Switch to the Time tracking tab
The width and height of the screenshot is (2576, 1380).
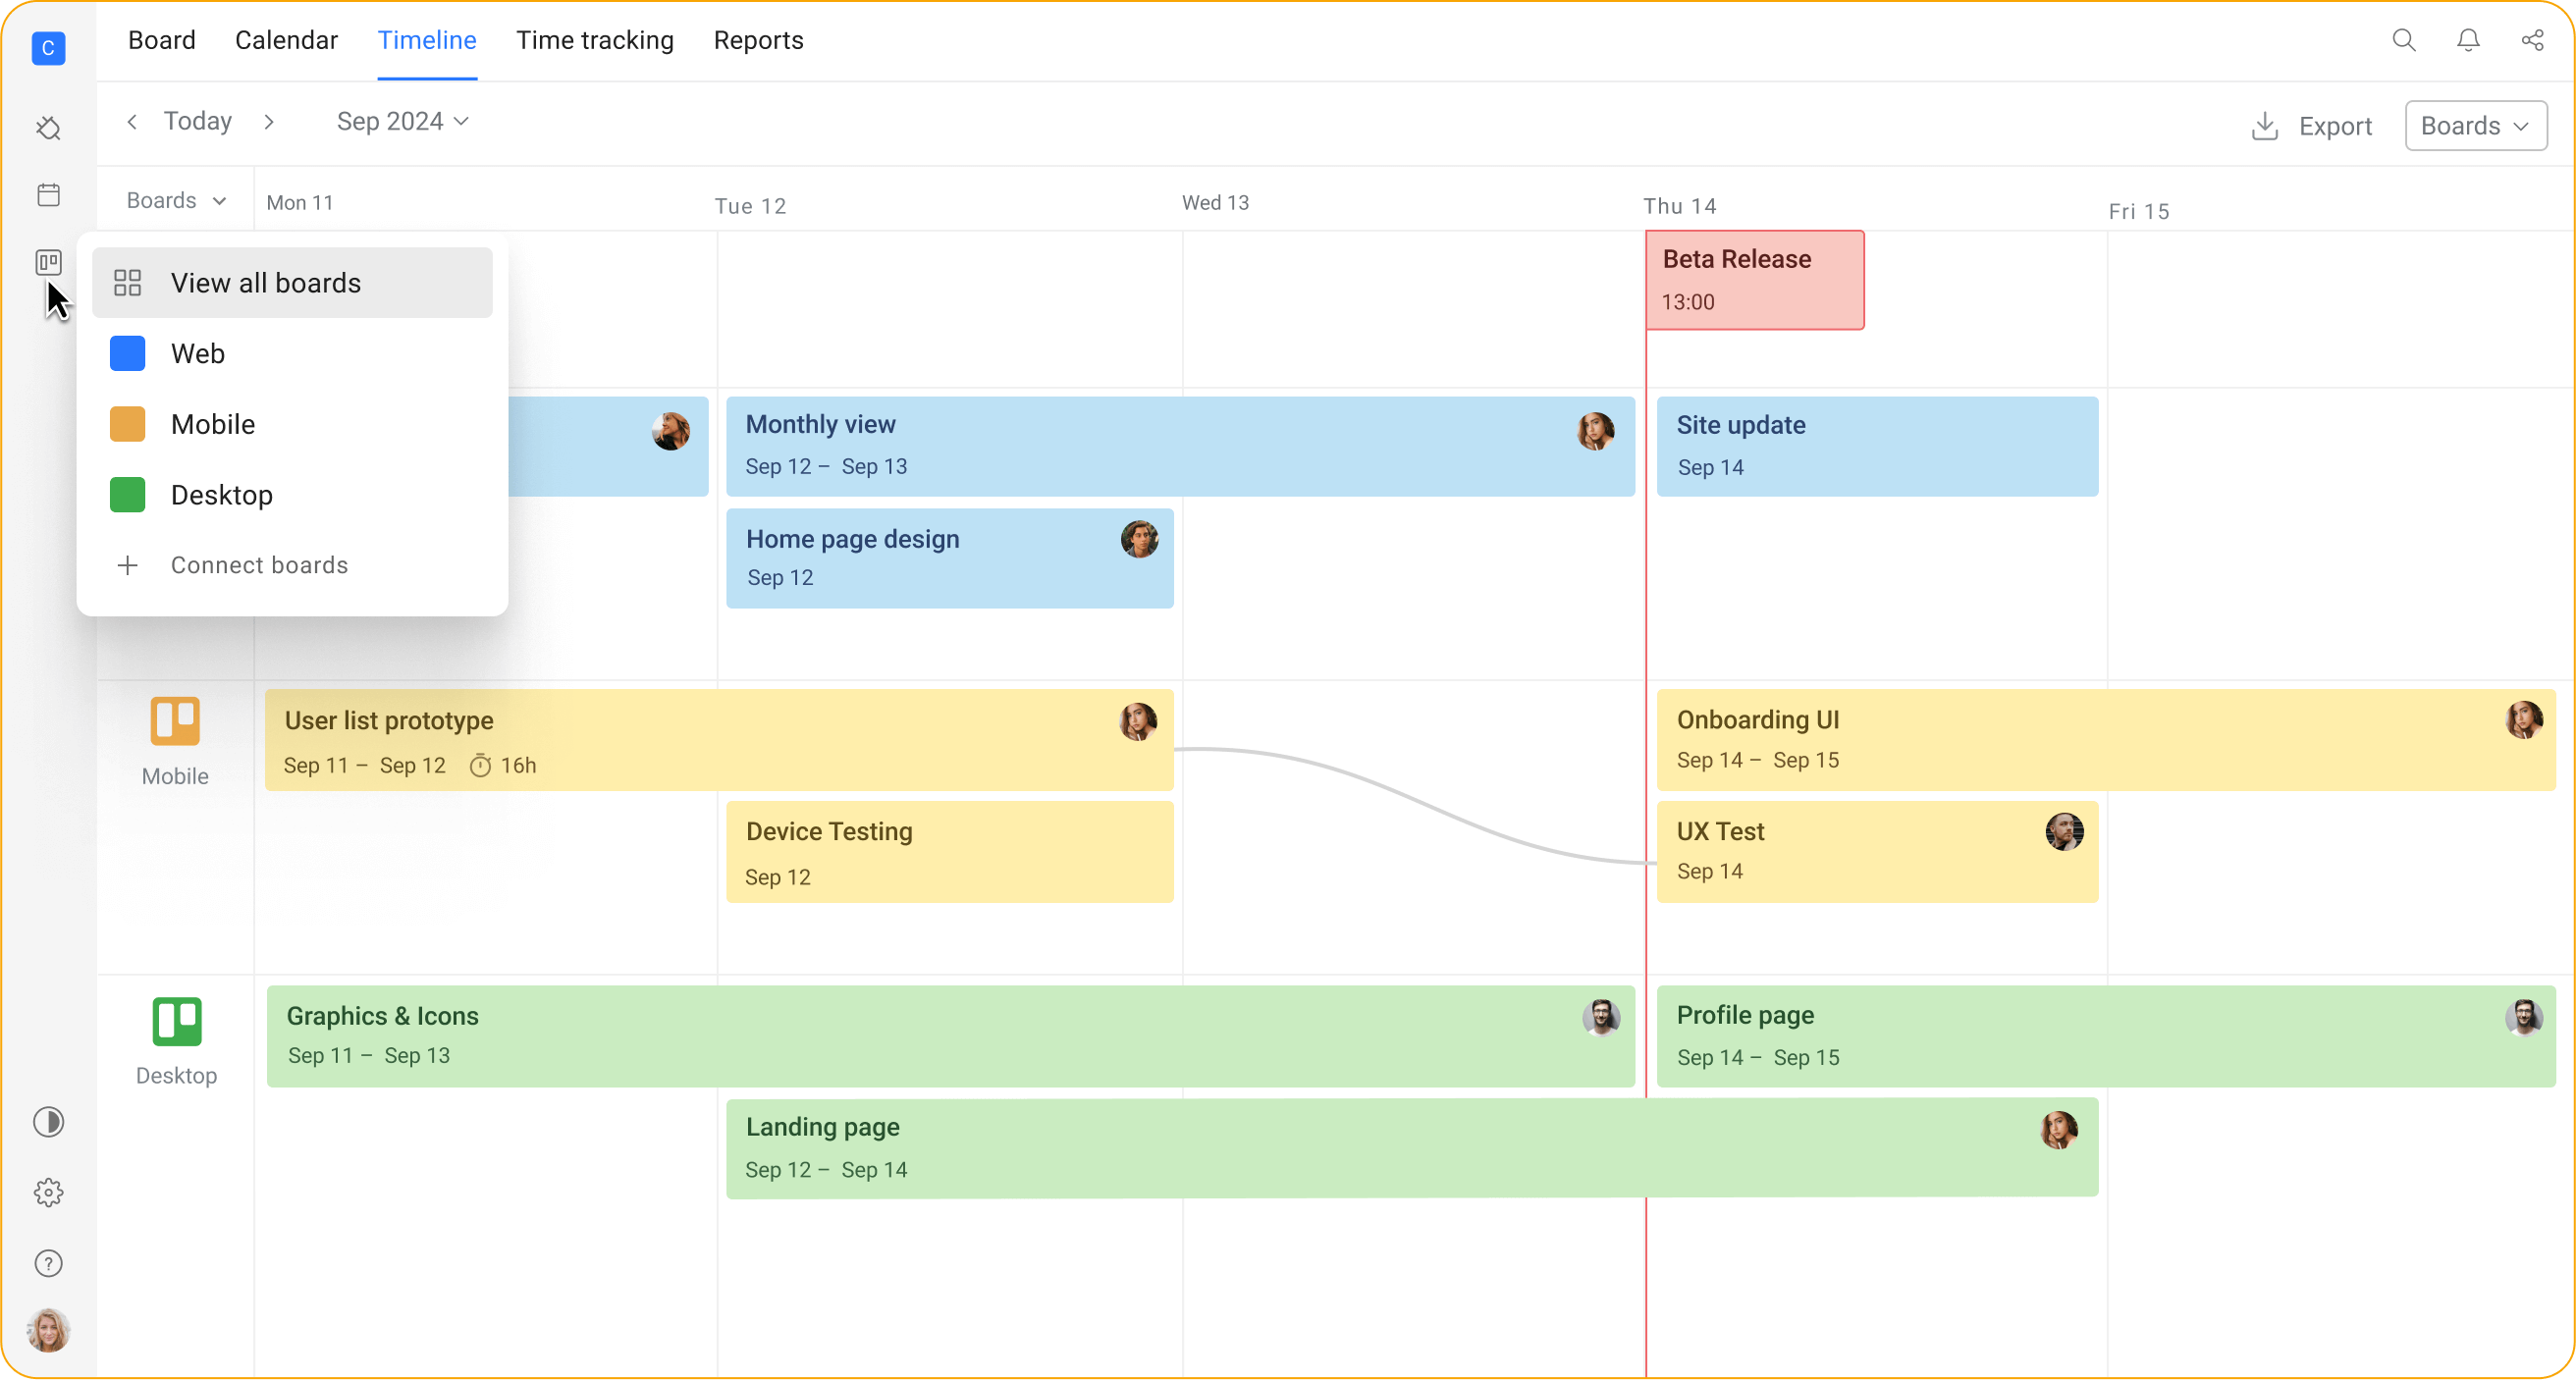coord(595,40)
